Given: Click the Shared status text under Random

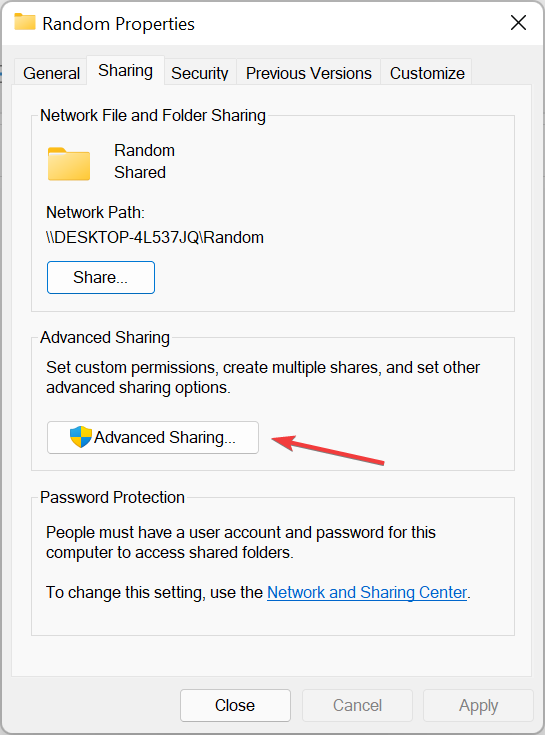Looking at the screenshot, I should click(140, 172).
